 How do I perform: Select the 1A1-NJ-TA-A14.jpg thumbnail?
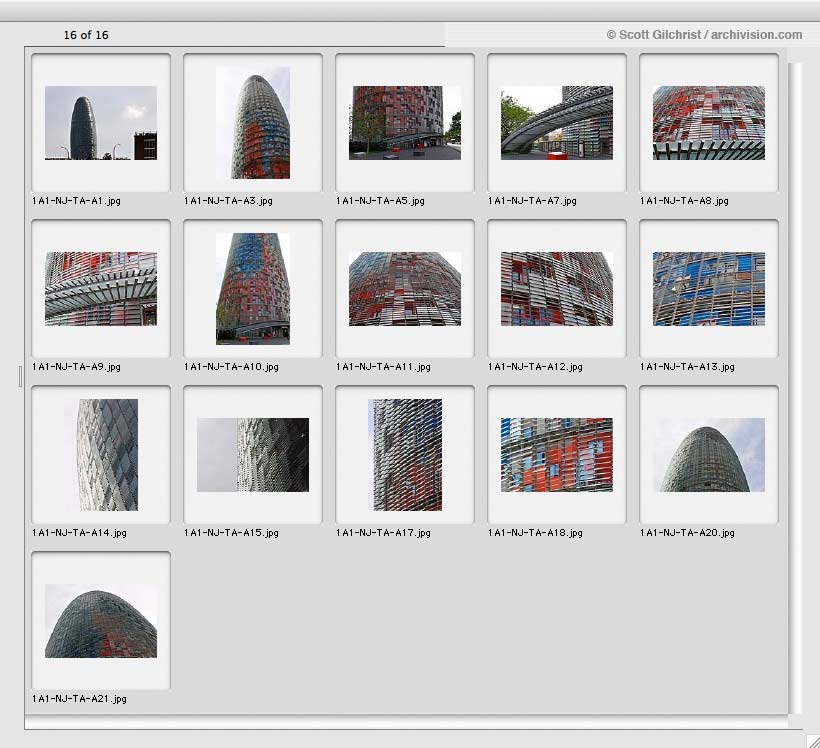(101, 455)
